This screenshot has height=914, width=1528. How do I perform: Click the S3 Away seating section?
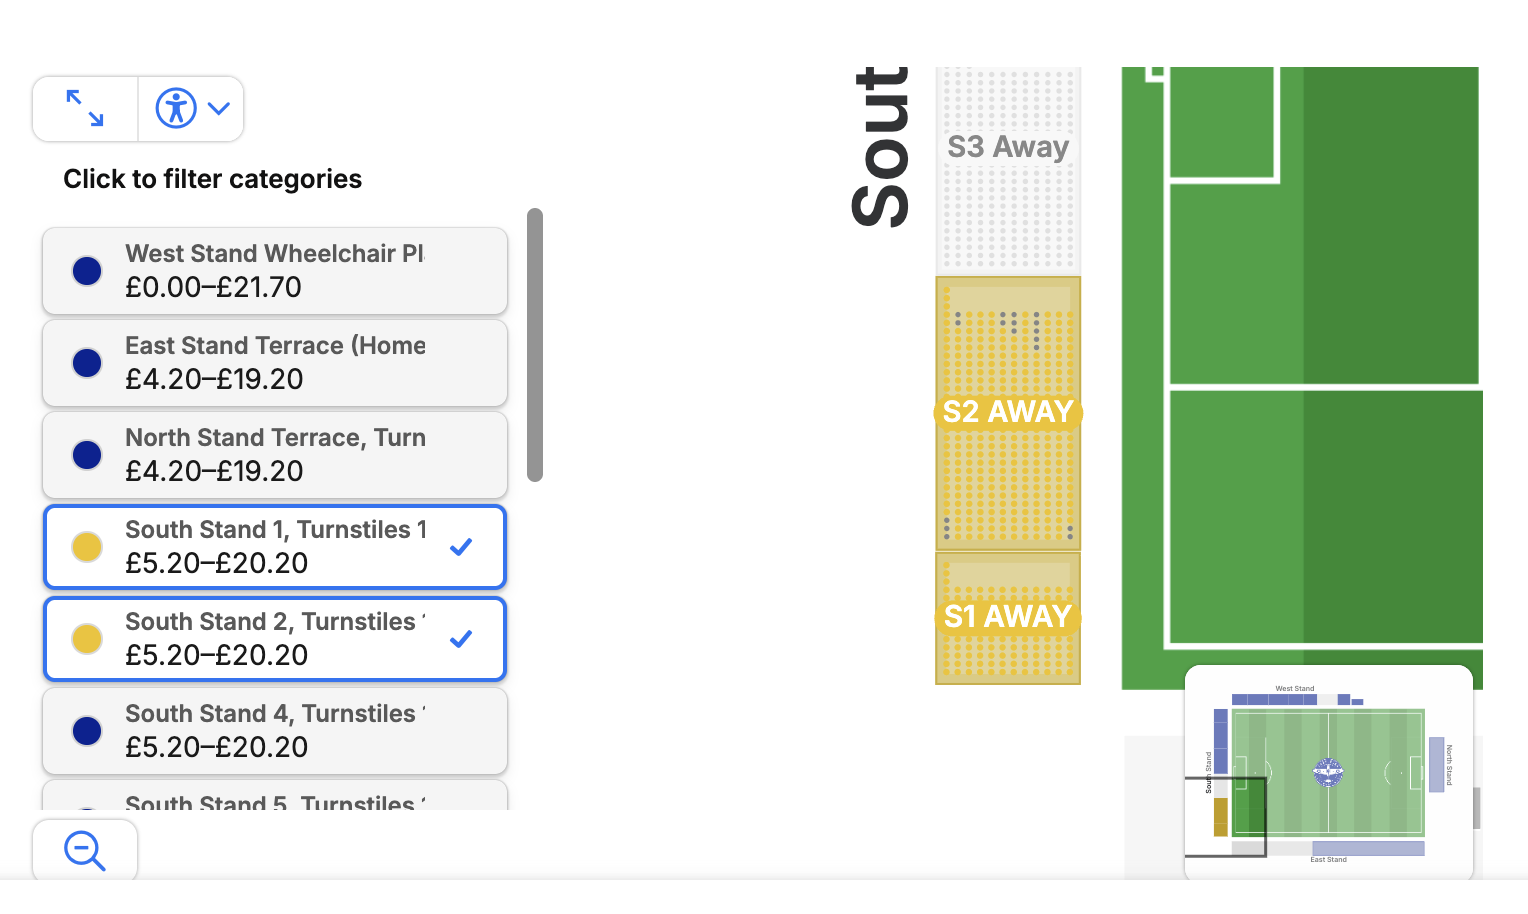[x=1008, y=147]
